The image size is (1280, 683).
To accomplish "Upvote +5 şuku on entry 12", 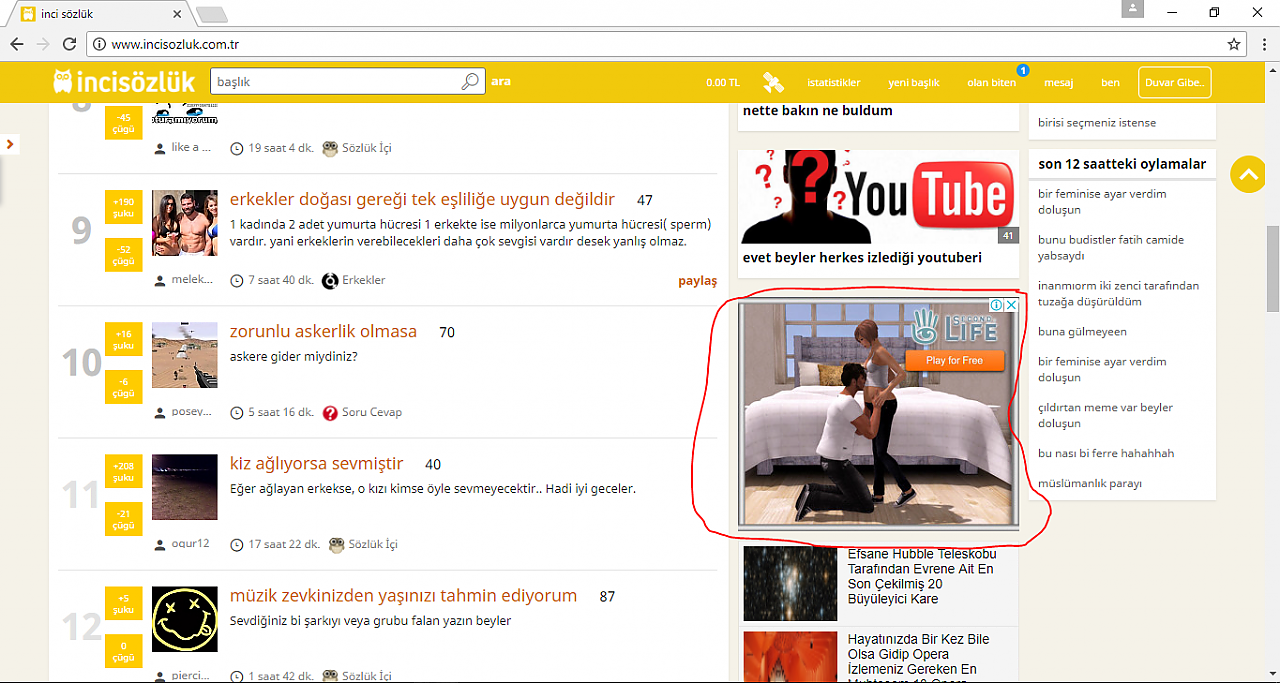I will 124,602.
